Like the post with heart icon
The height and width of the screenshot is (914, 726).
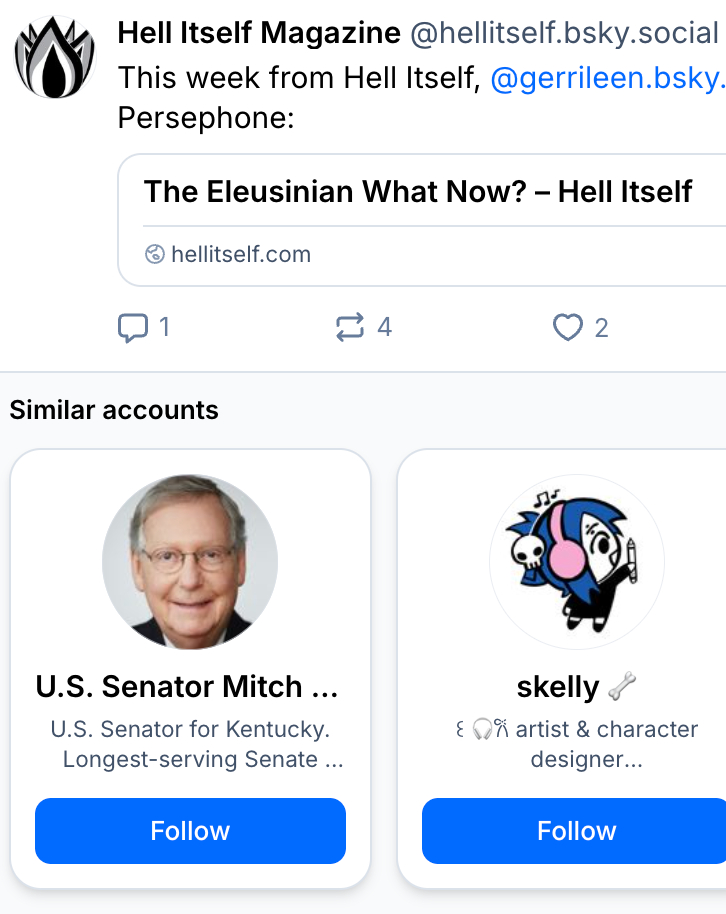pyautogui.click(x=568, y=328)
